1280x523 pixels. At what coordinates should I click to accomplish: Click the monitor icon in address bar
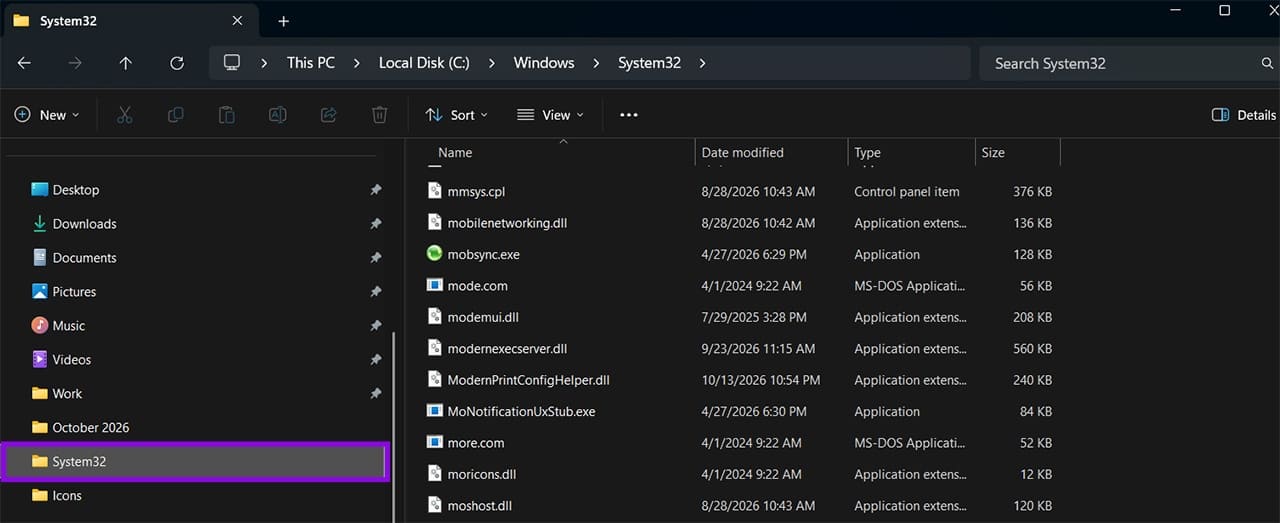(232, 62)
